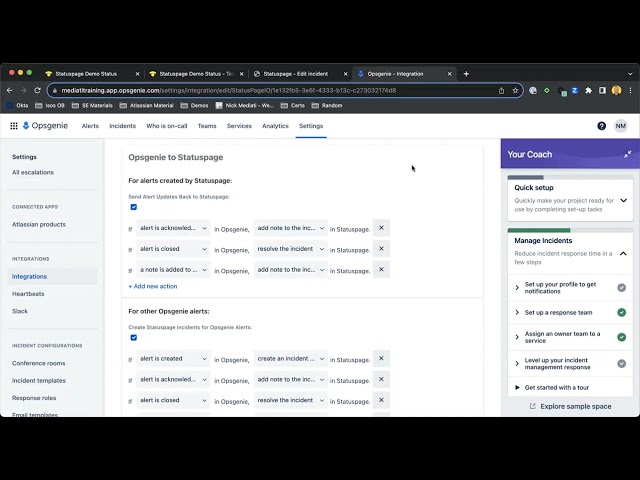Close the Opsgenie - Integration browser tab
Screen dimensions: 640x480
[x=449, y=74]
